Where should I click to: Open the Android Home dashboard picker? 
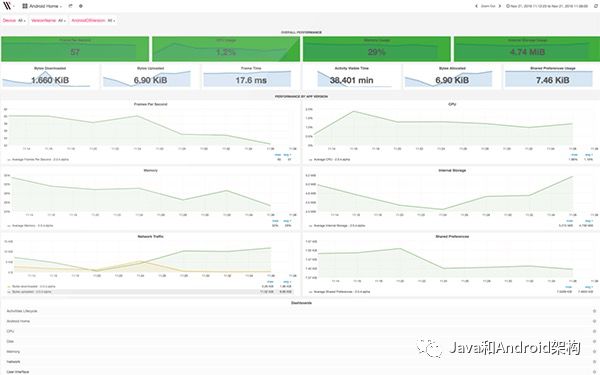pyautogui.click(x=42, y=6)
